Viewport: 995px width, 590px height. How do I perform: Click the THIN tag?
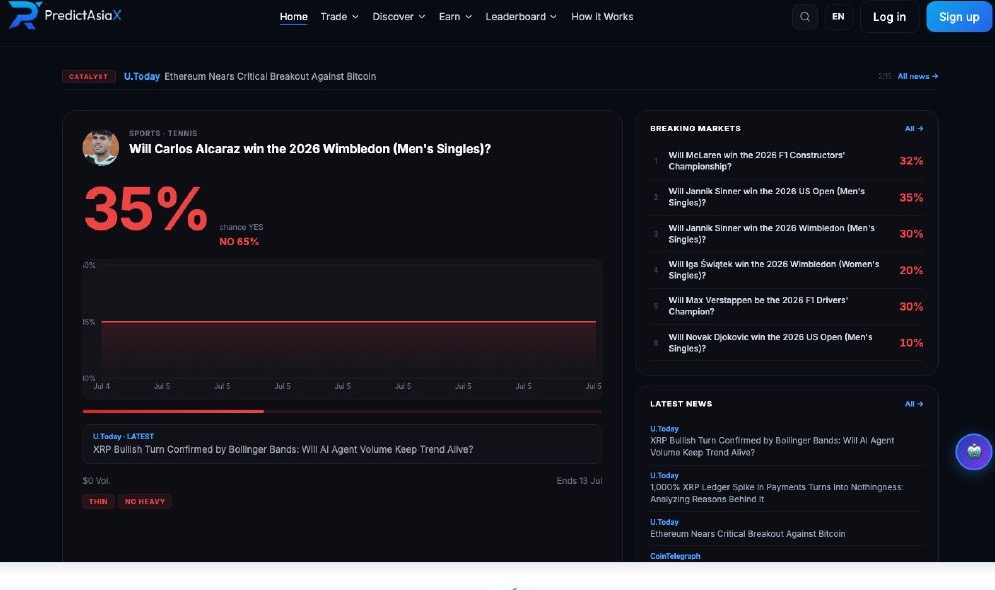click(x=98, y=501)
